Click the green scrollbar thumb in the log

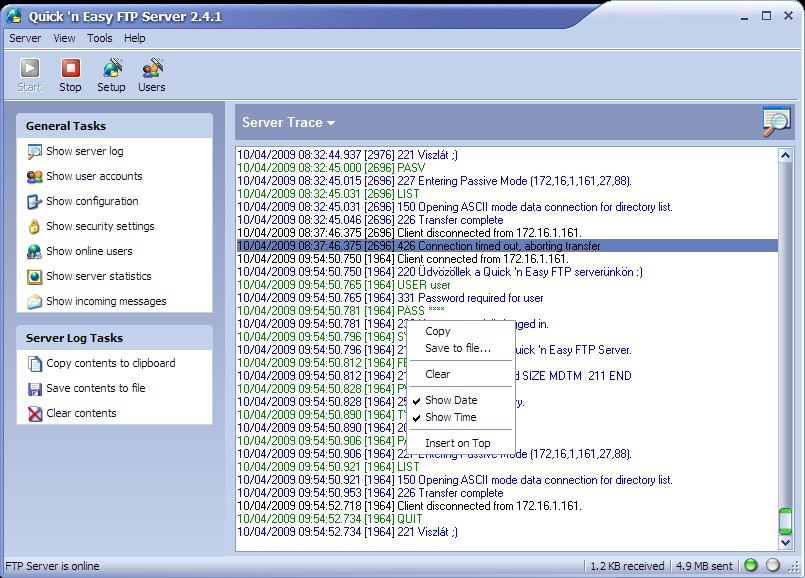785,521
